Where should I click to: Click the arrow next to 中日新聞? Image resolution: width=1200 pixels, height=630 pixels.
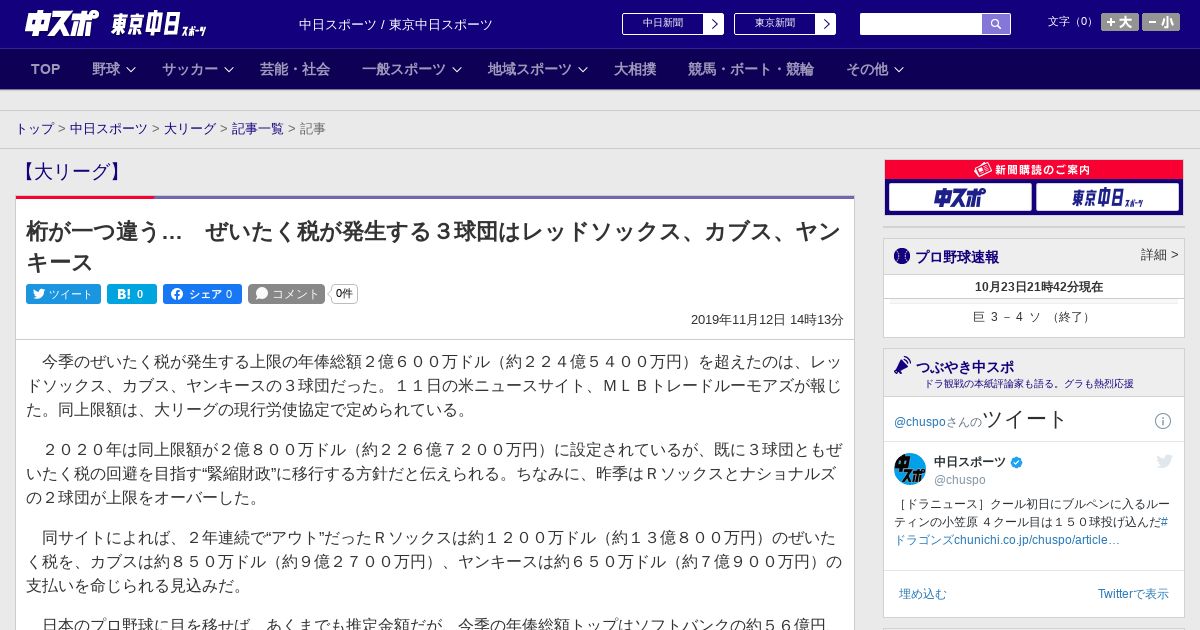(714, 24)
